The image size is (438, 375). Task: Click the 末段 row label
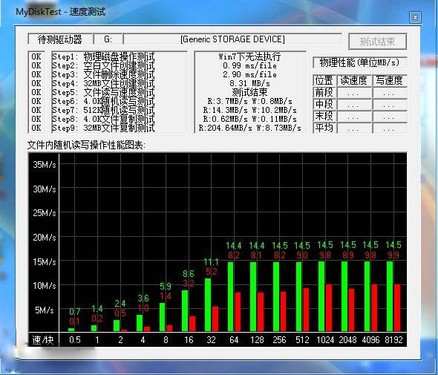tap(324, 116)
